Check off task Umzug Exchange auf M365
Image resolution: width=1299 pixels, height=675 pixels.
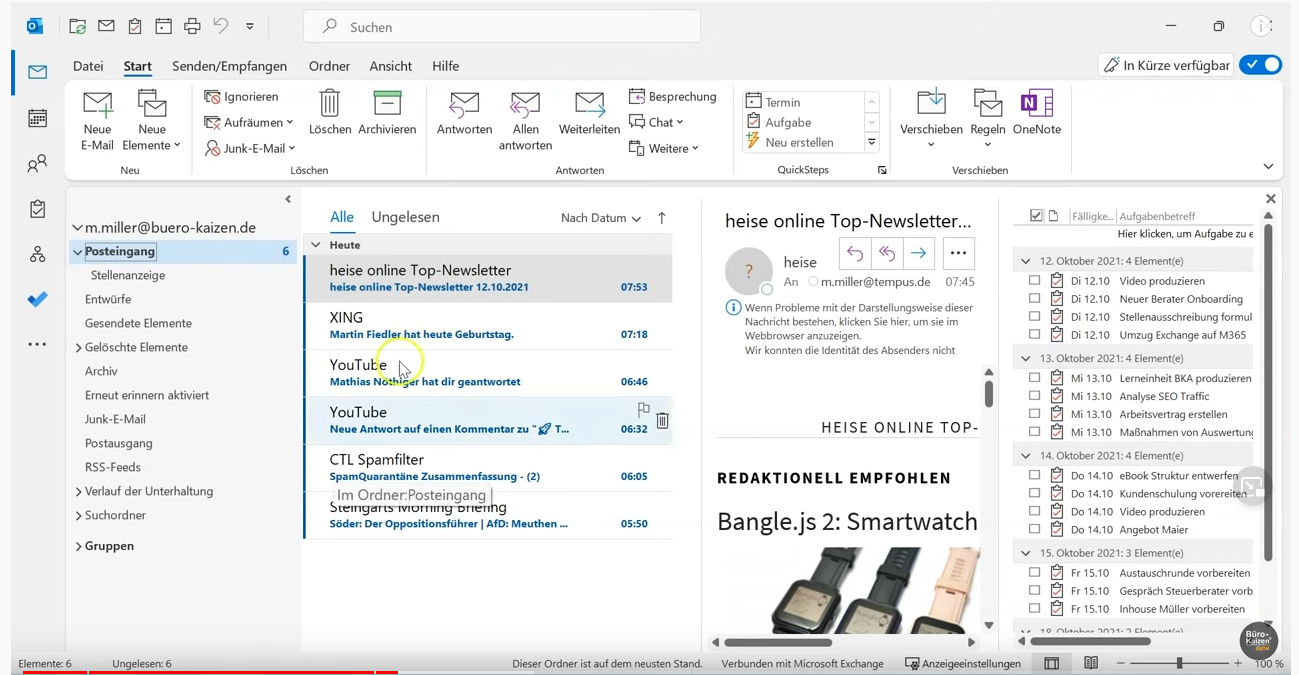[1034, 335]
